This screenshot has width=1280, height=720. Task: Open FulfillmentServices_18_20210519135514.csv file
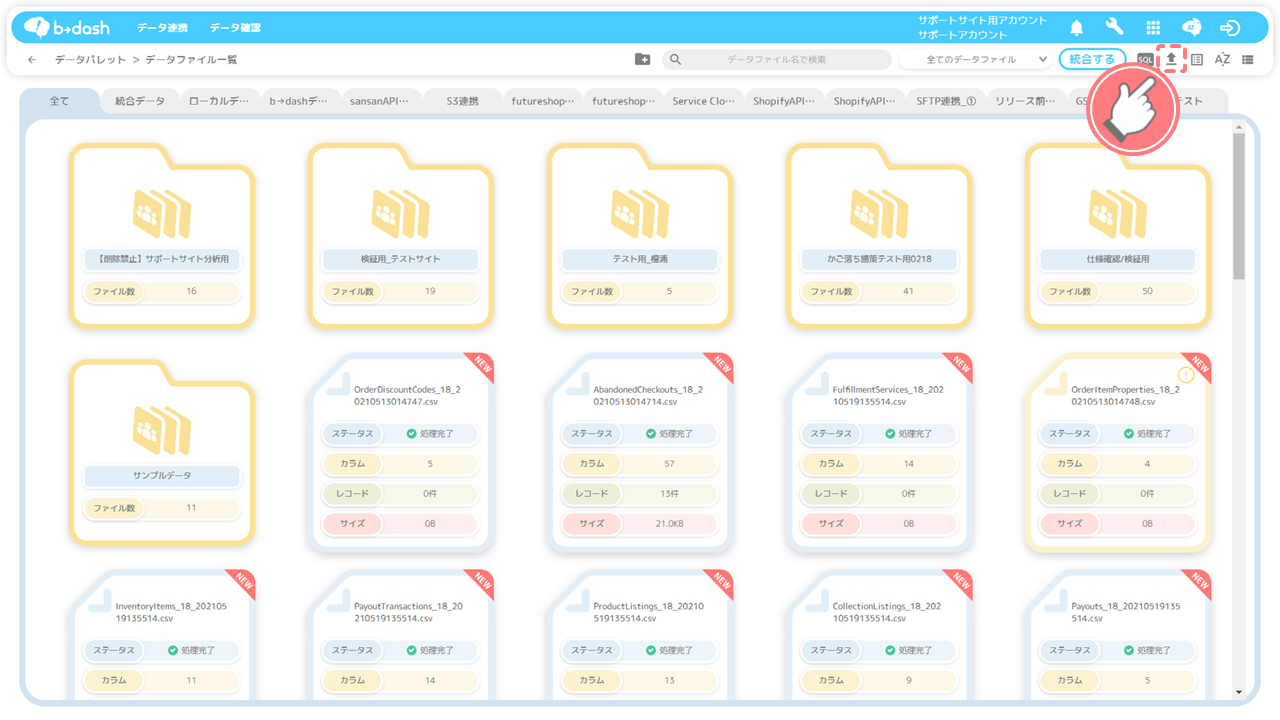pyautogui.click(x=887, y=395)
